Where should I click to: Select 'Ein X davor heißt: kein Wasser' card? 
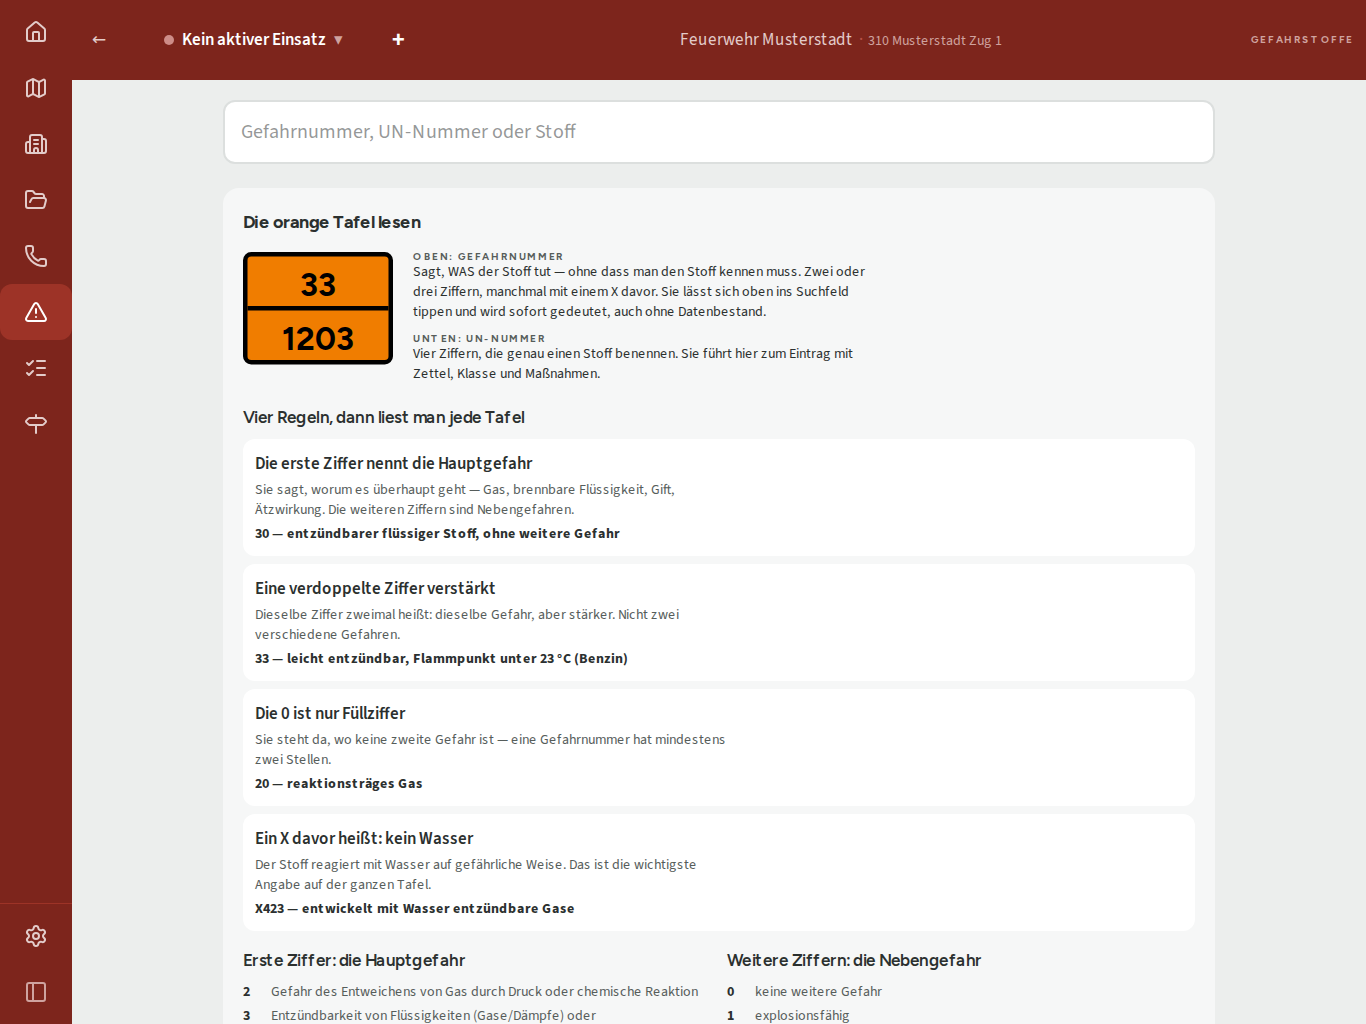click(719, 872)
